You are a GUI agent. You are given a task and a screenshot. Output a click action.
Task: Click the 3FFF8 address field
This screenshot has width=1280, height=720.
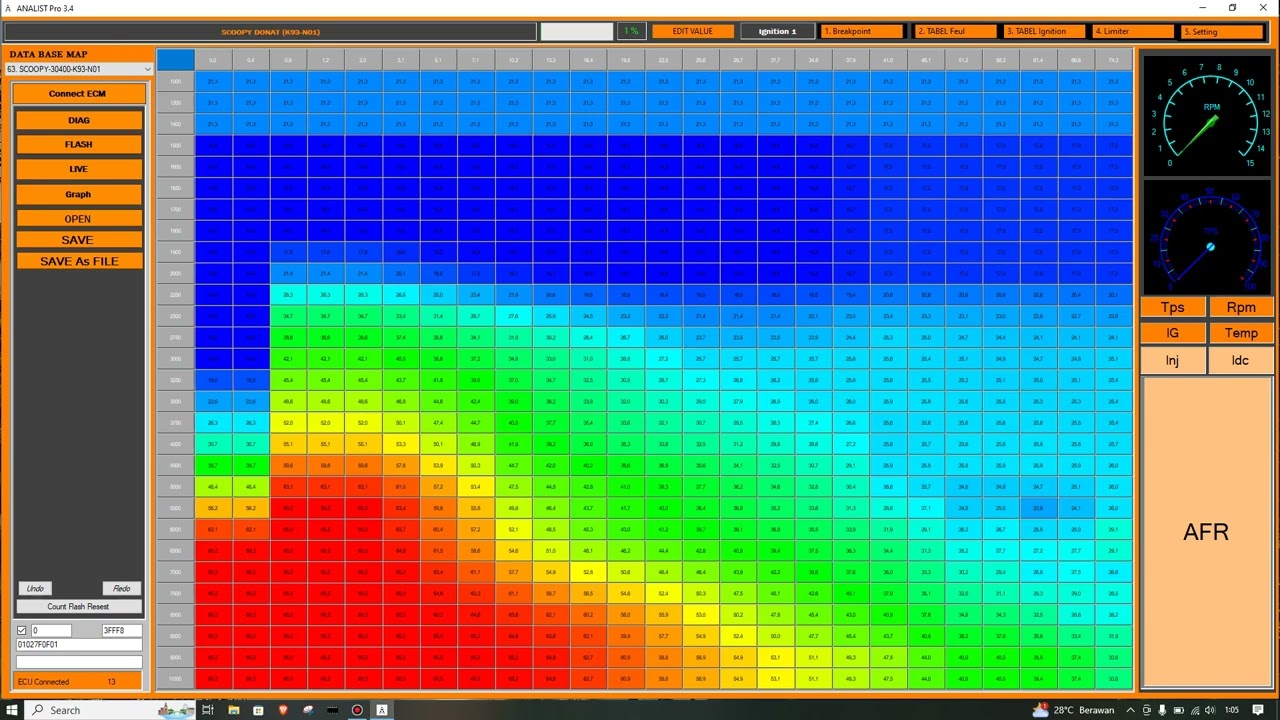click(121, 631)
